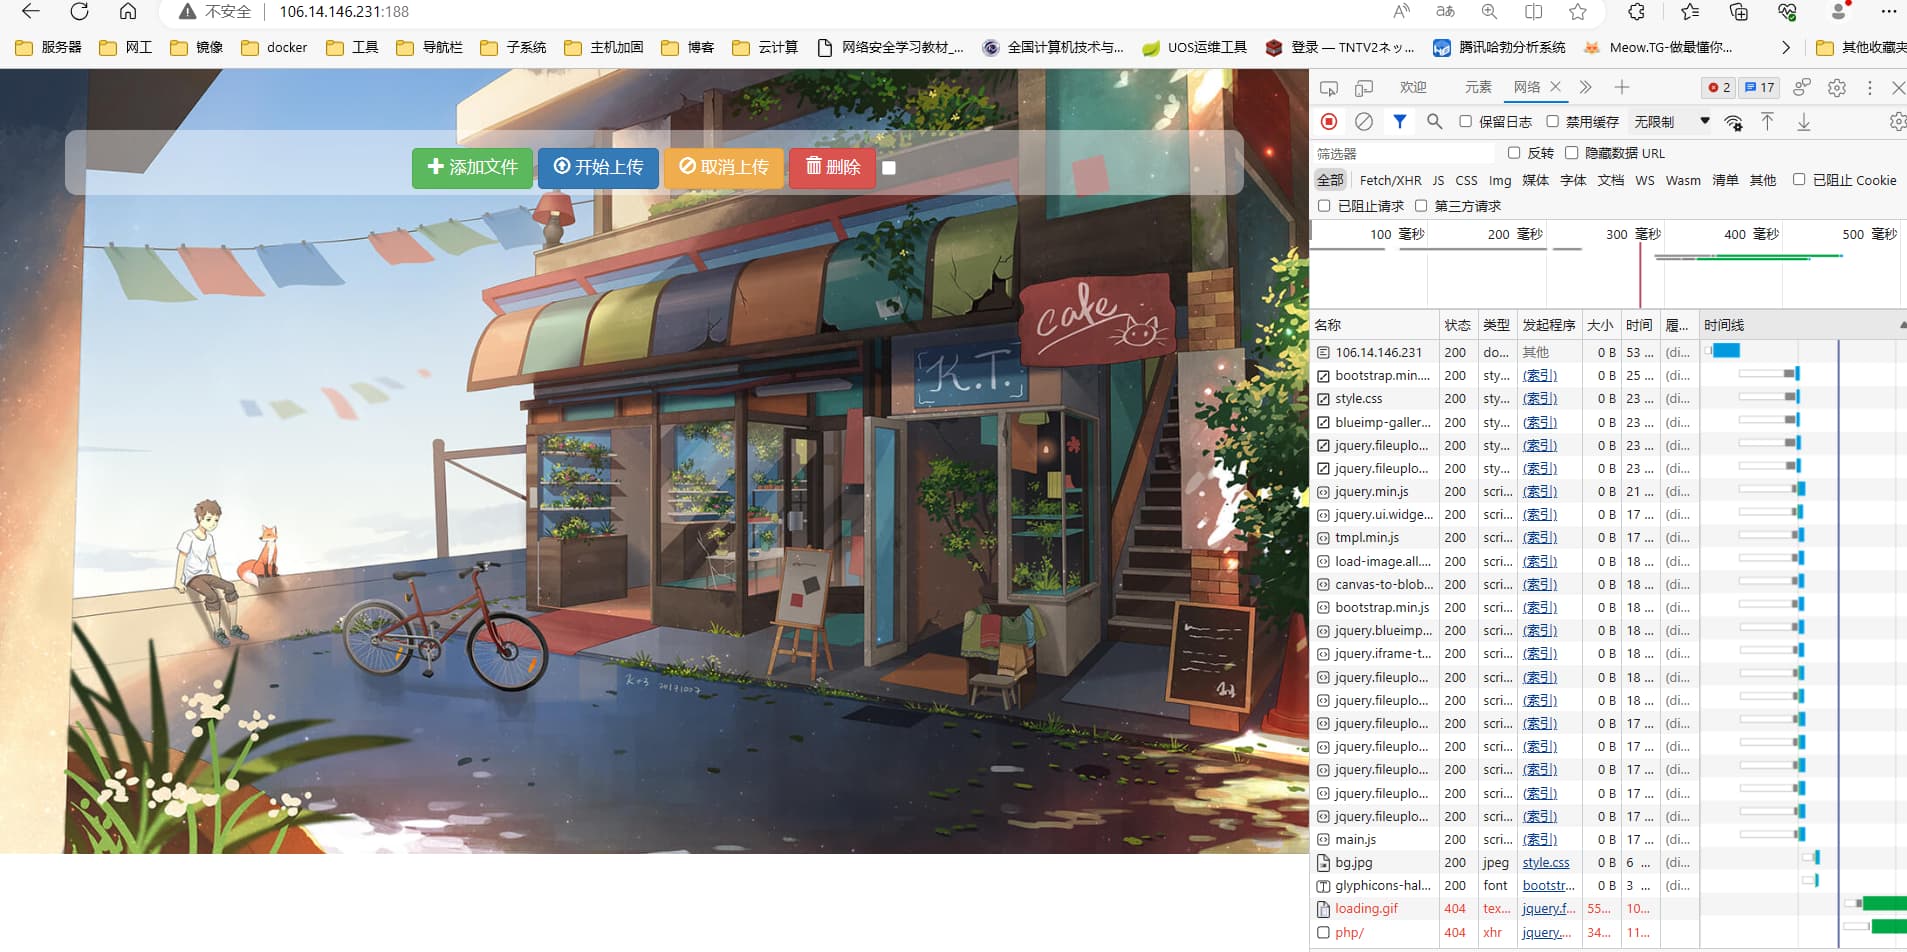Open the 其他收藏夹 folder
Image resolution: width=1907 pixels, height=952 pixels.
(1860, 47)
